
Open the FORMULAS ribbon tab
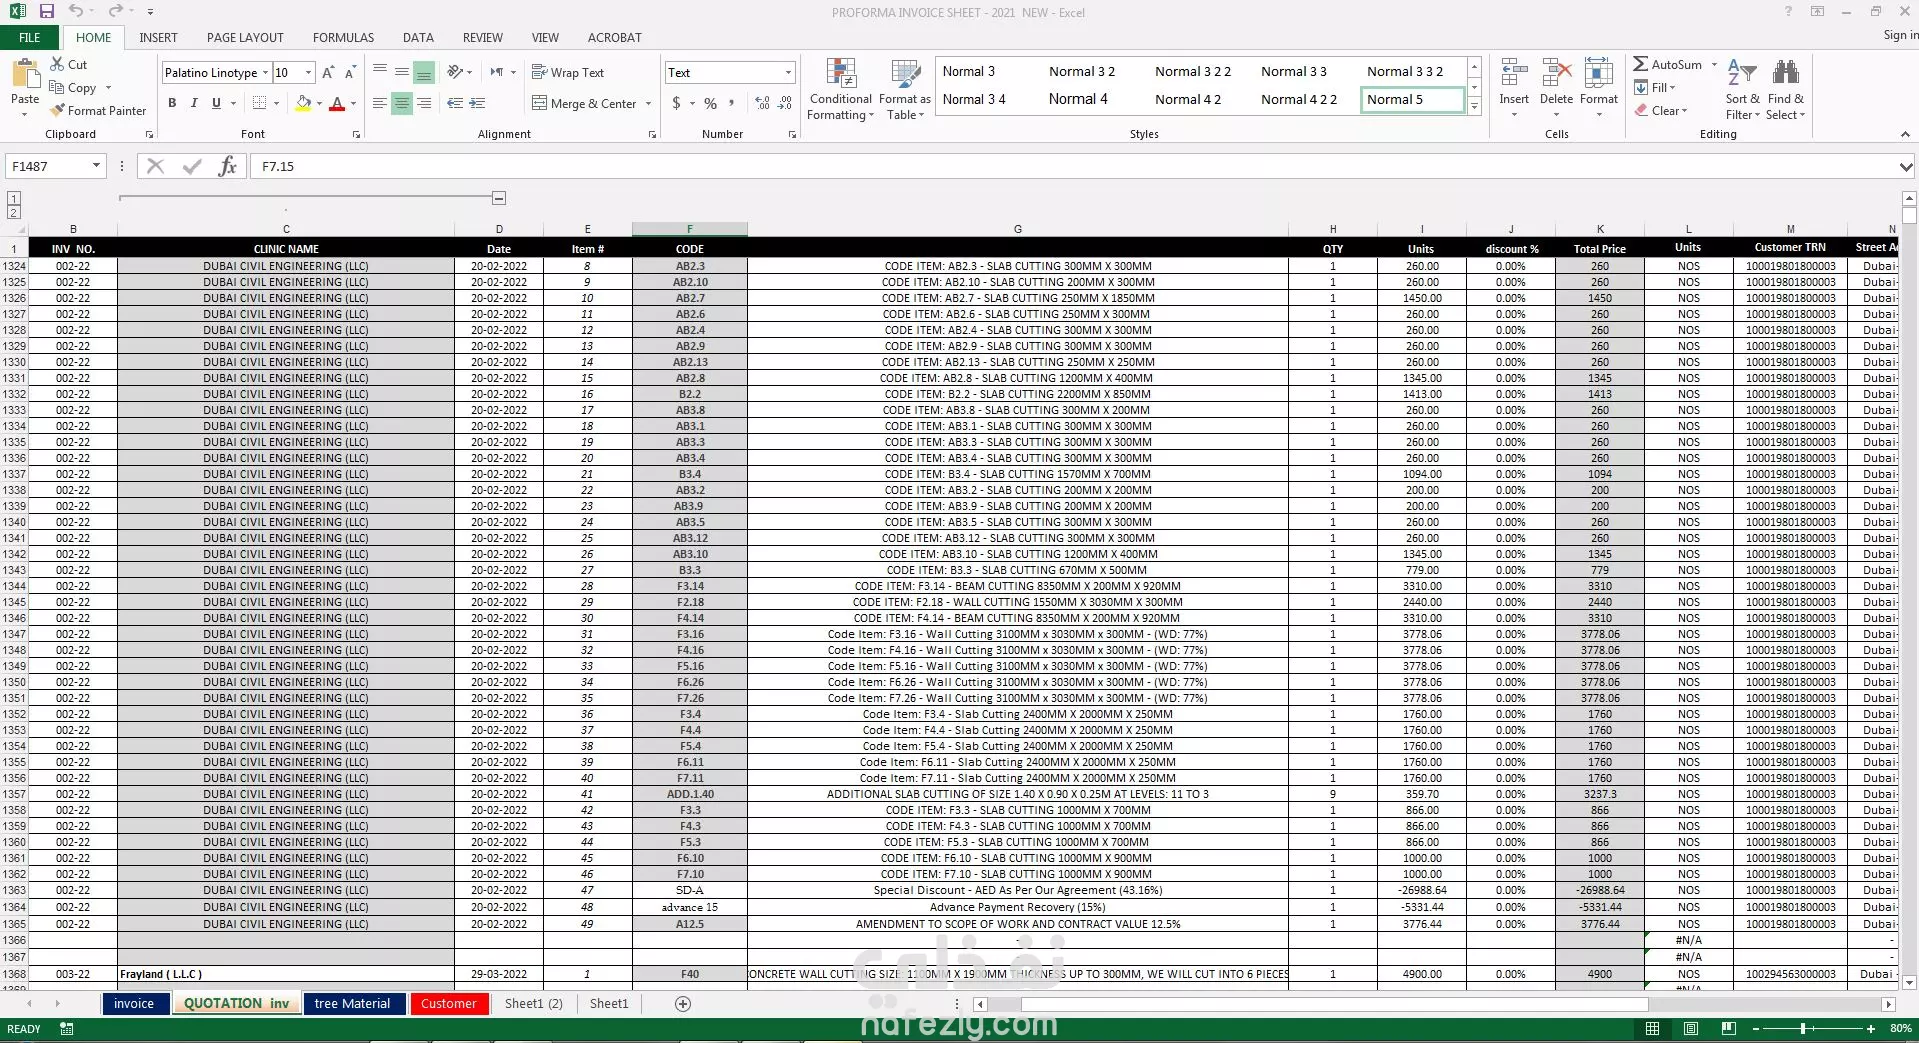click(x=343, y=38)
